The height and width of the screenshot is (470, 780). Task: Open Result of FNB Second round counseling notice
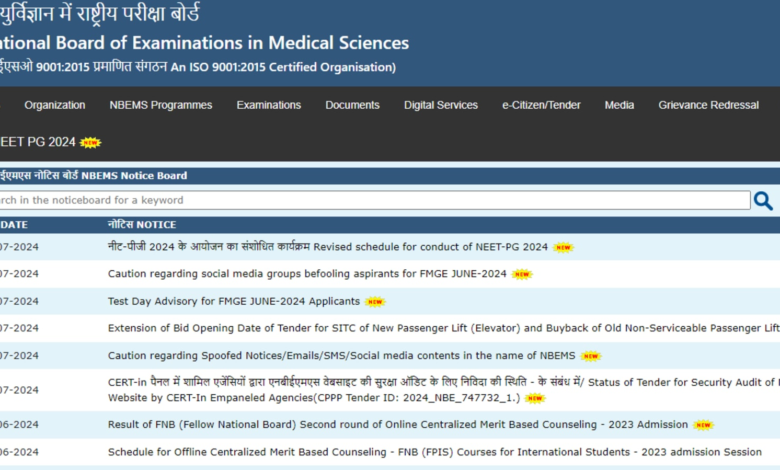pyautogui.click(x=397, y=424)
